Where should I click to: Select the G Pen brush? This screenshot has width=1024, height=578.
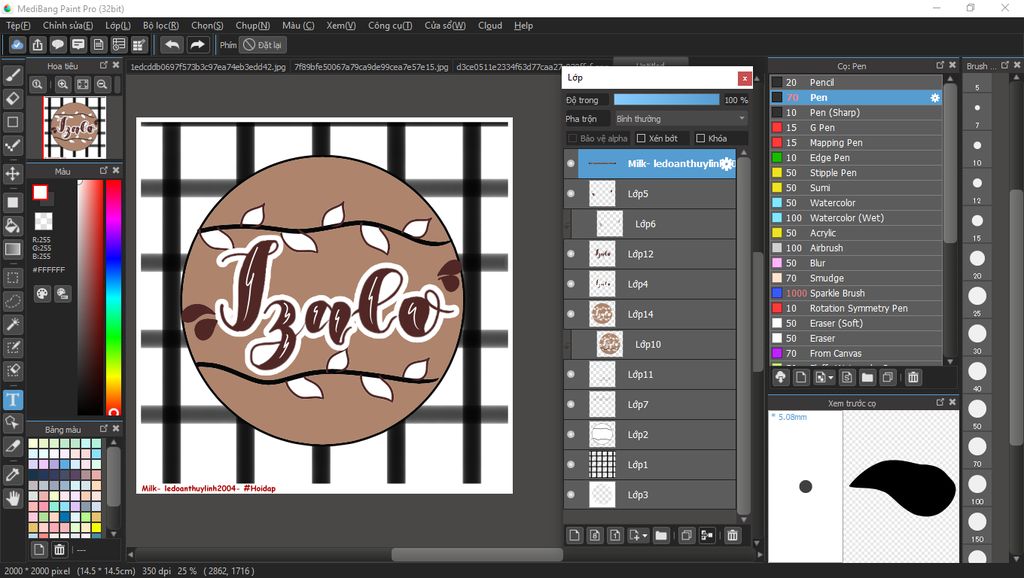click(x=856, y=127)
